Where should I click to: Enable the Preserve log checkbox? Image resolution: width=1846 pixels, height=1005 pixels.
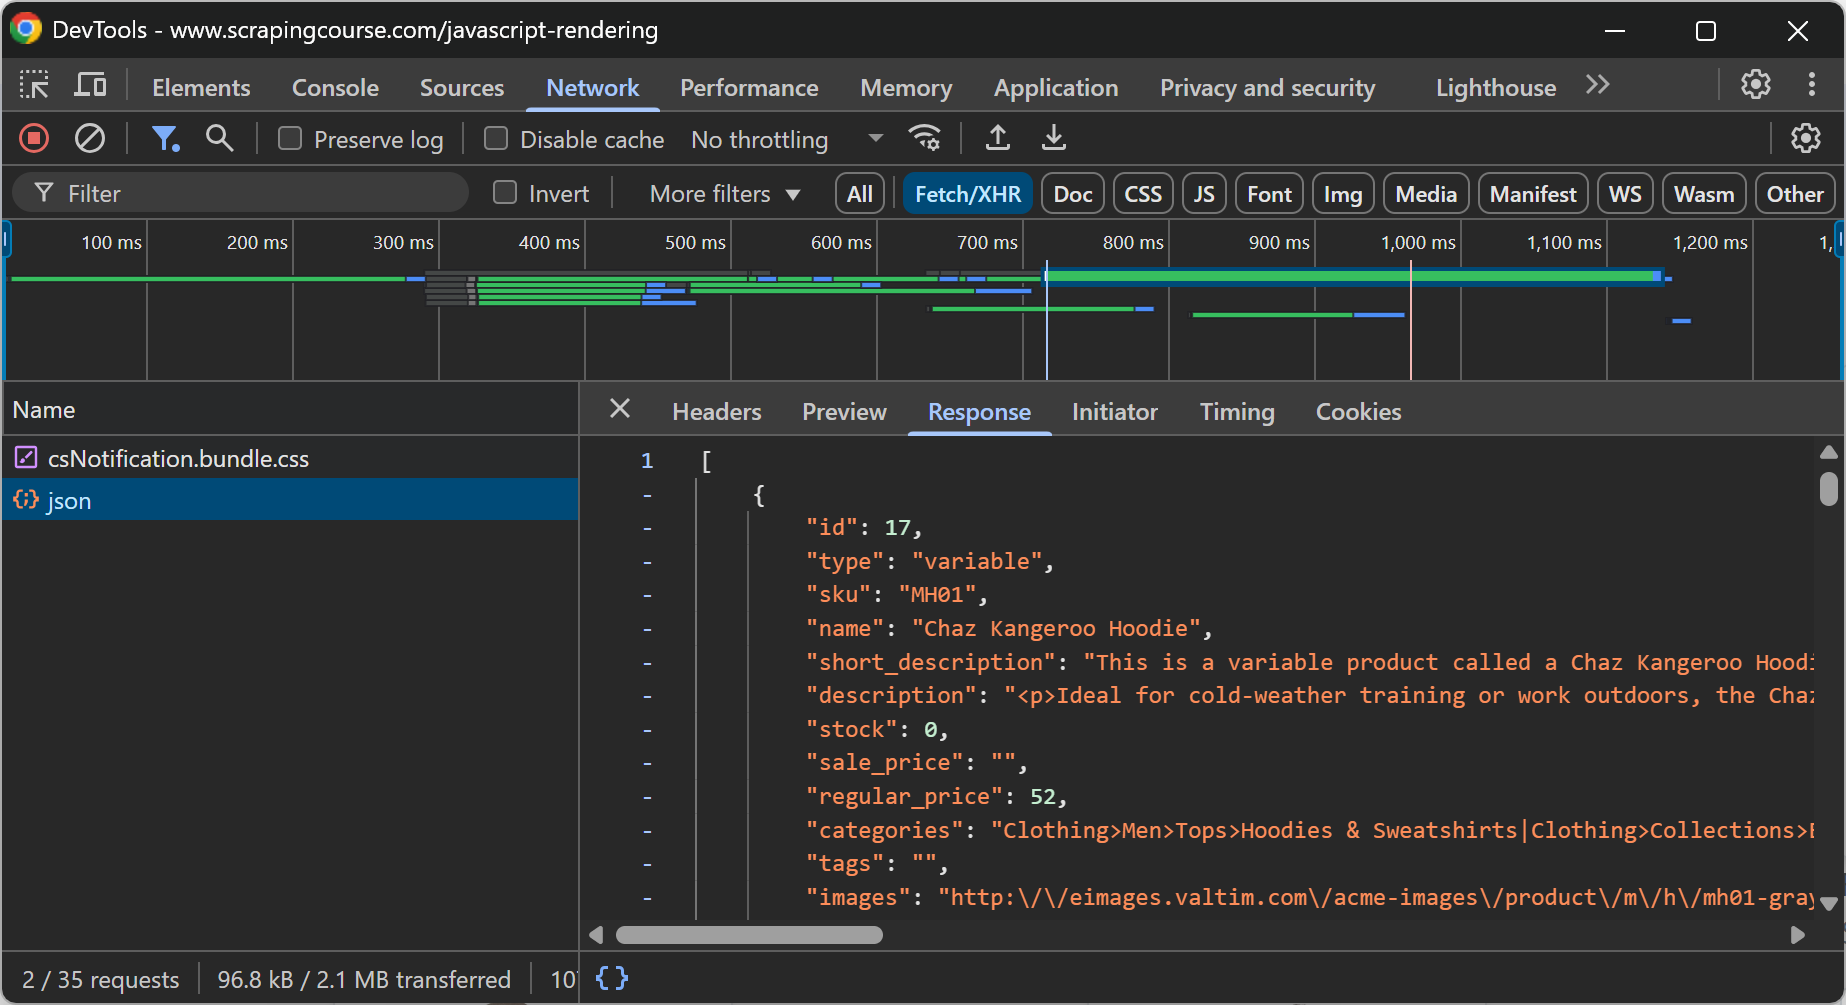290,139
